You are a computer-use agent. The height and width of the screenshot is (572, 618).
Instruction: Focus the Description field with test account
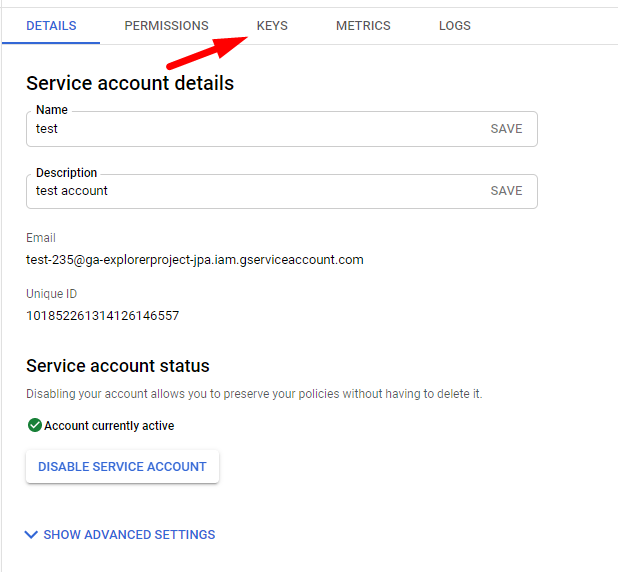click(x=250, y=191)
